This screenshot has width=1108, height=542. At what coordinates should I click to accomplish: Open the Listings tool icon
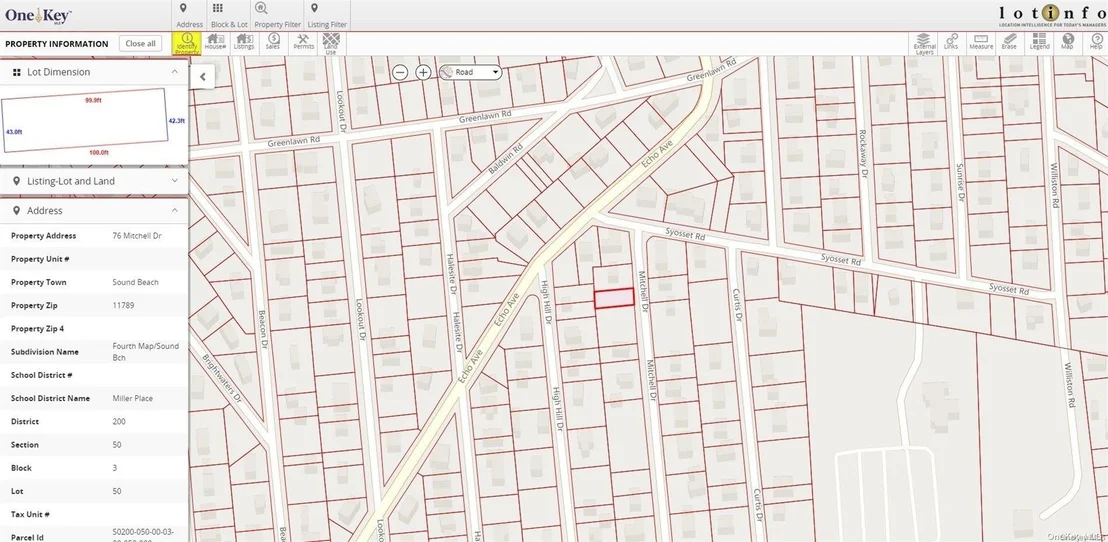click(x=244, y=42)
